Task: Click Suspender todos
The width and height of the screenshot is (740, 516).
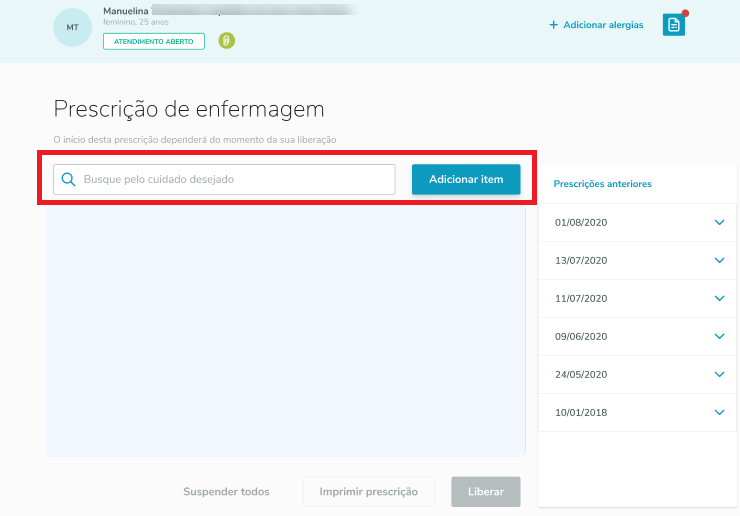Action: click(x=226, y=491)
